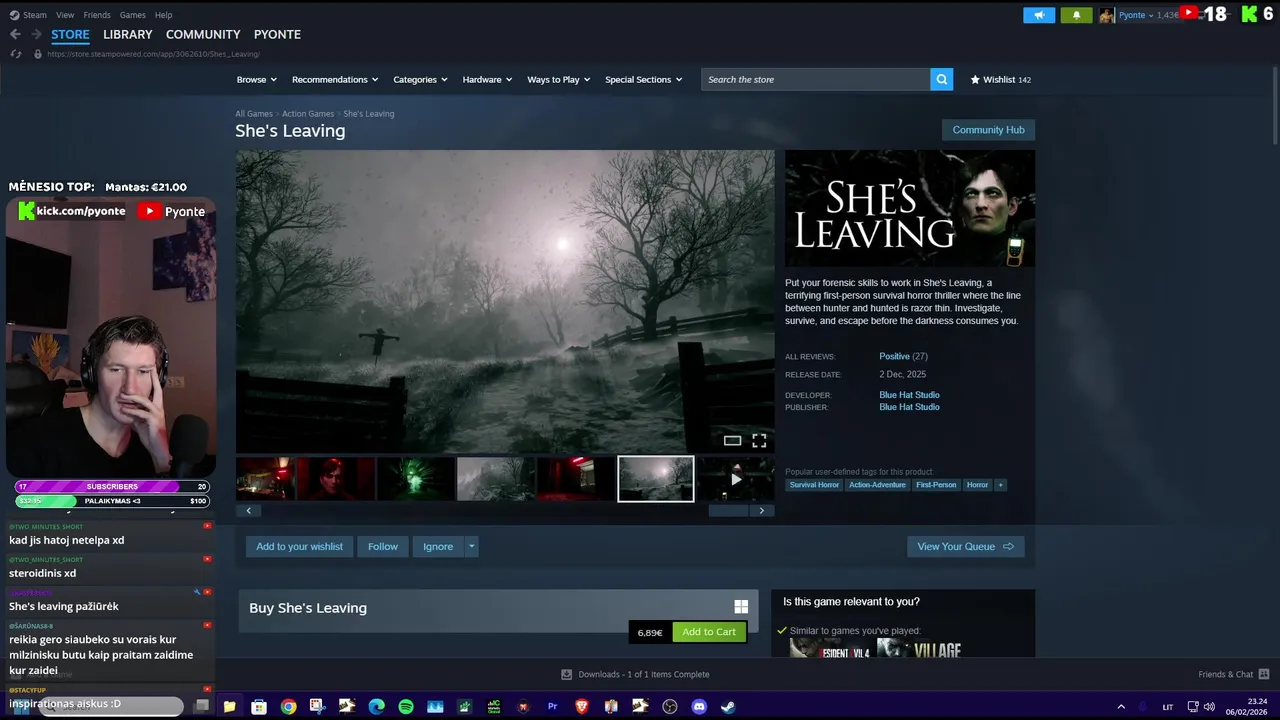The width and height of the screenshot is (1280, 720).
Task: Expand the Categories dropdown
Action: (x=420, y=79)
